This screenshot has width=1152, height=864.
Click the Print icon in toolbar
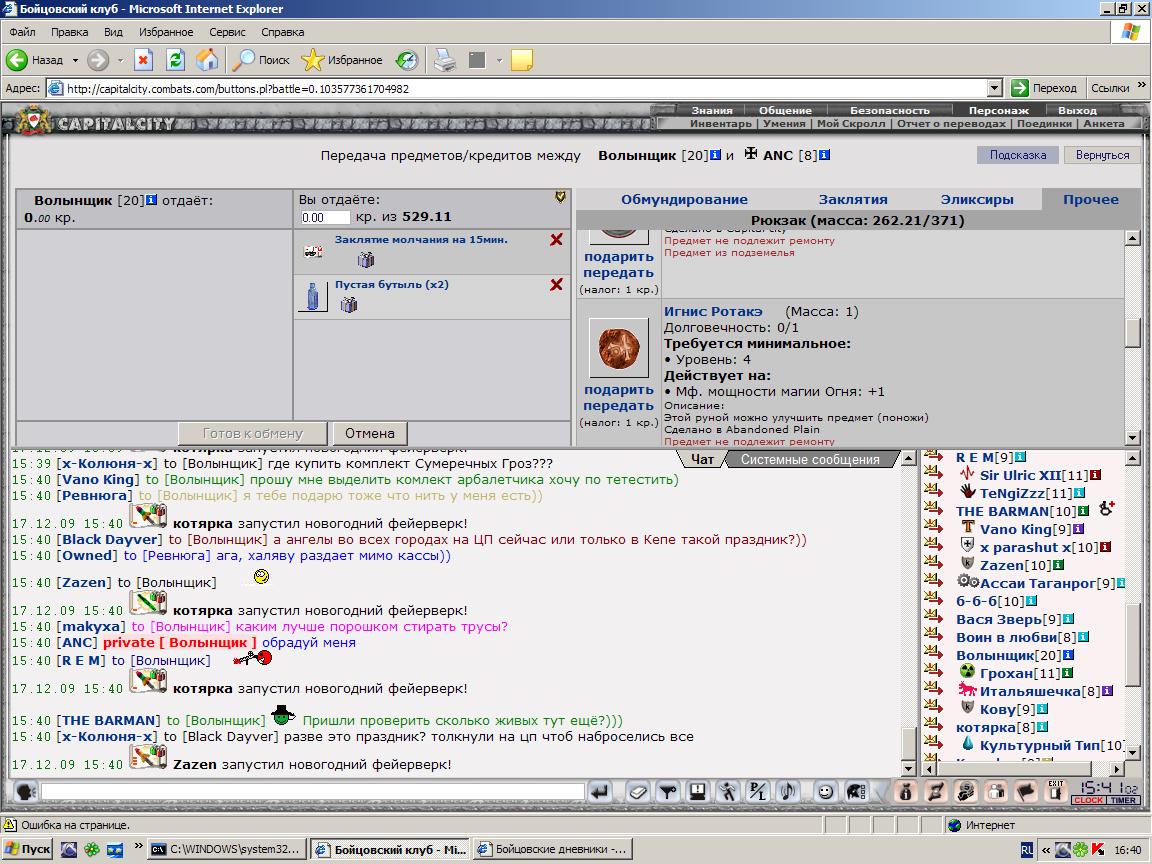coord(444,60)
